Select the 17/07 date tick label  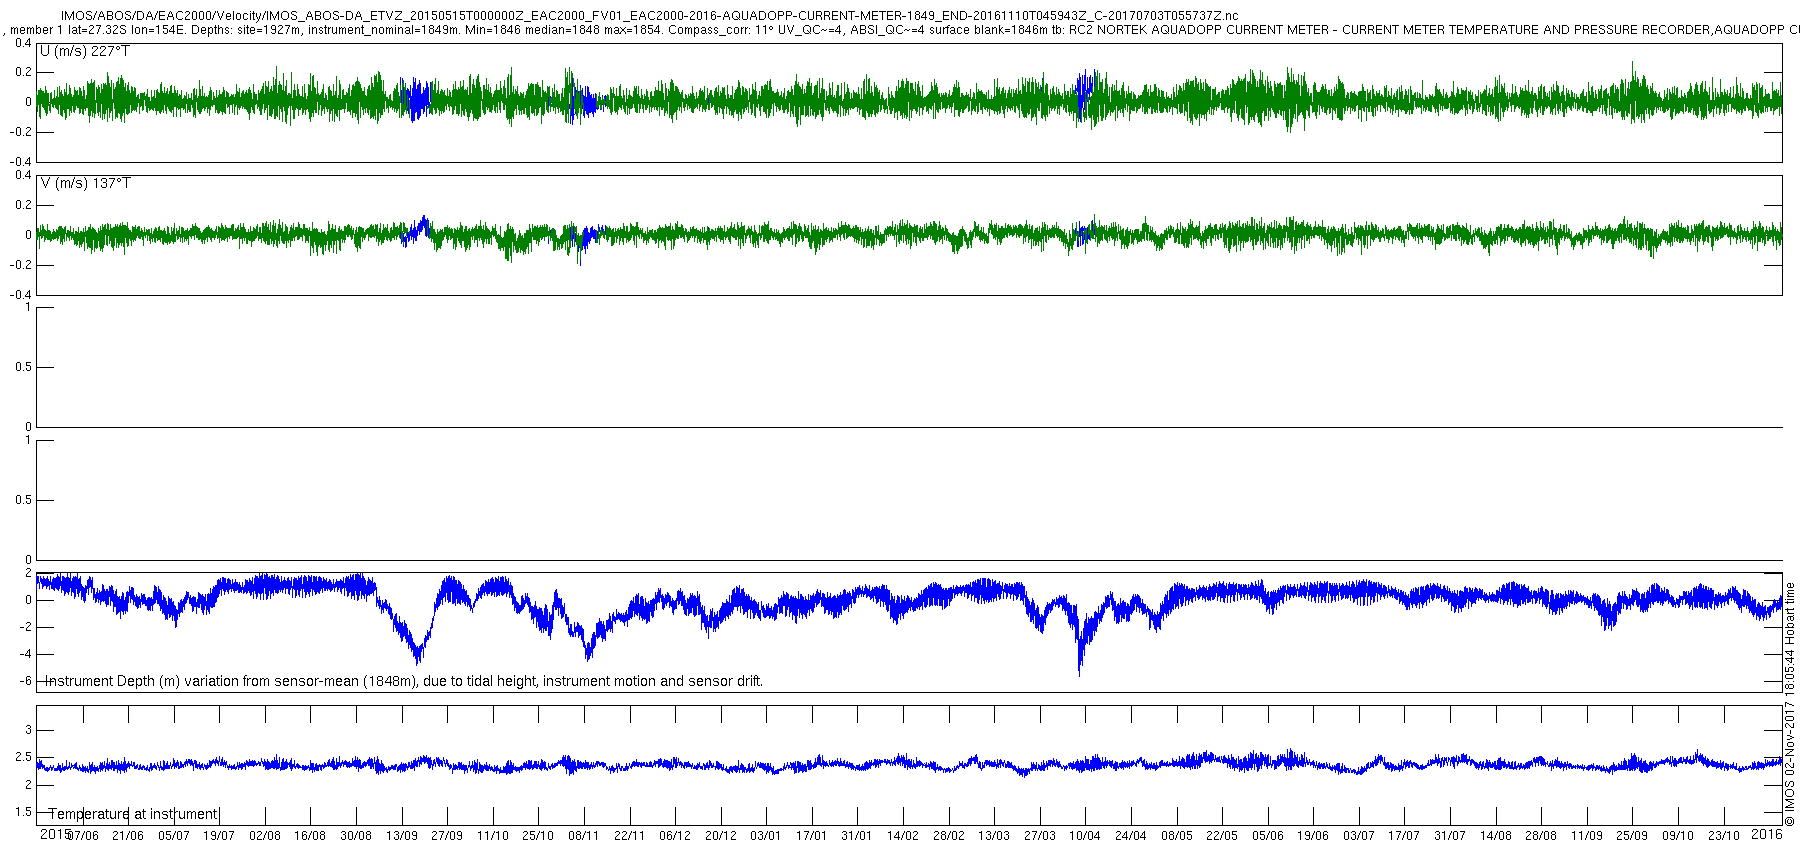[1404, 836]
